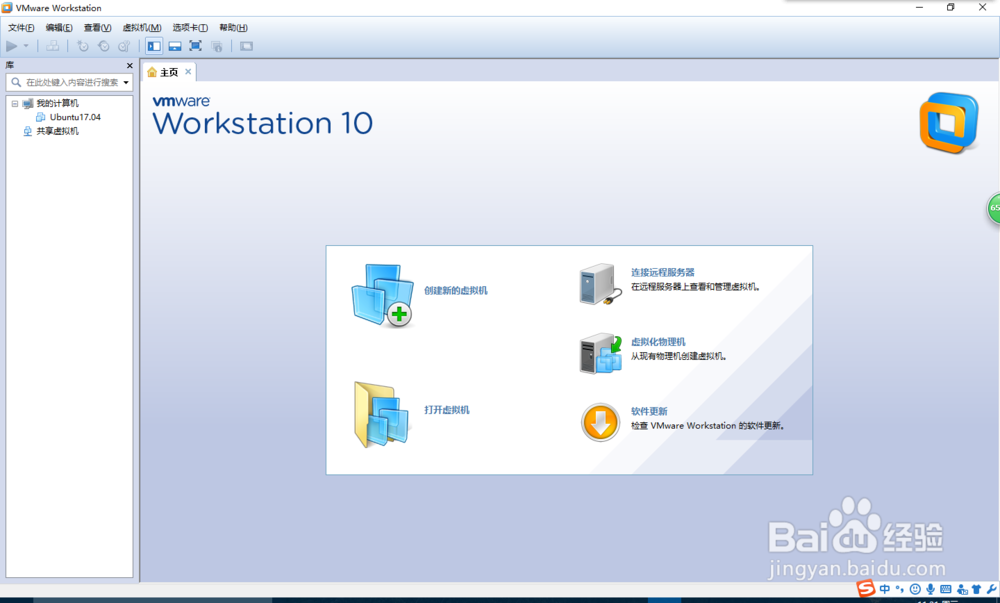Open the power options dropdown arrow beside play
The width and height of the screenshot is (1000, 603).
click(26, 46)
